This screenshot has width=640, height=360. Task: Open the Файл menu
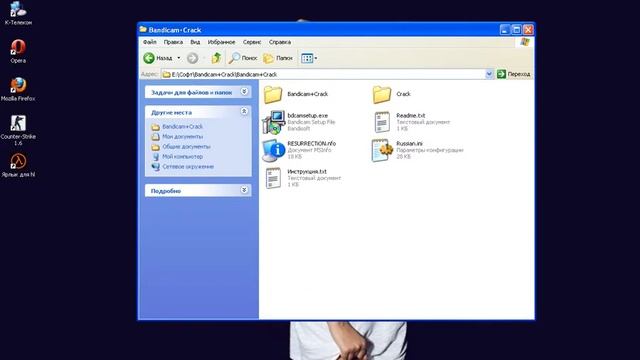coord(150,42)
